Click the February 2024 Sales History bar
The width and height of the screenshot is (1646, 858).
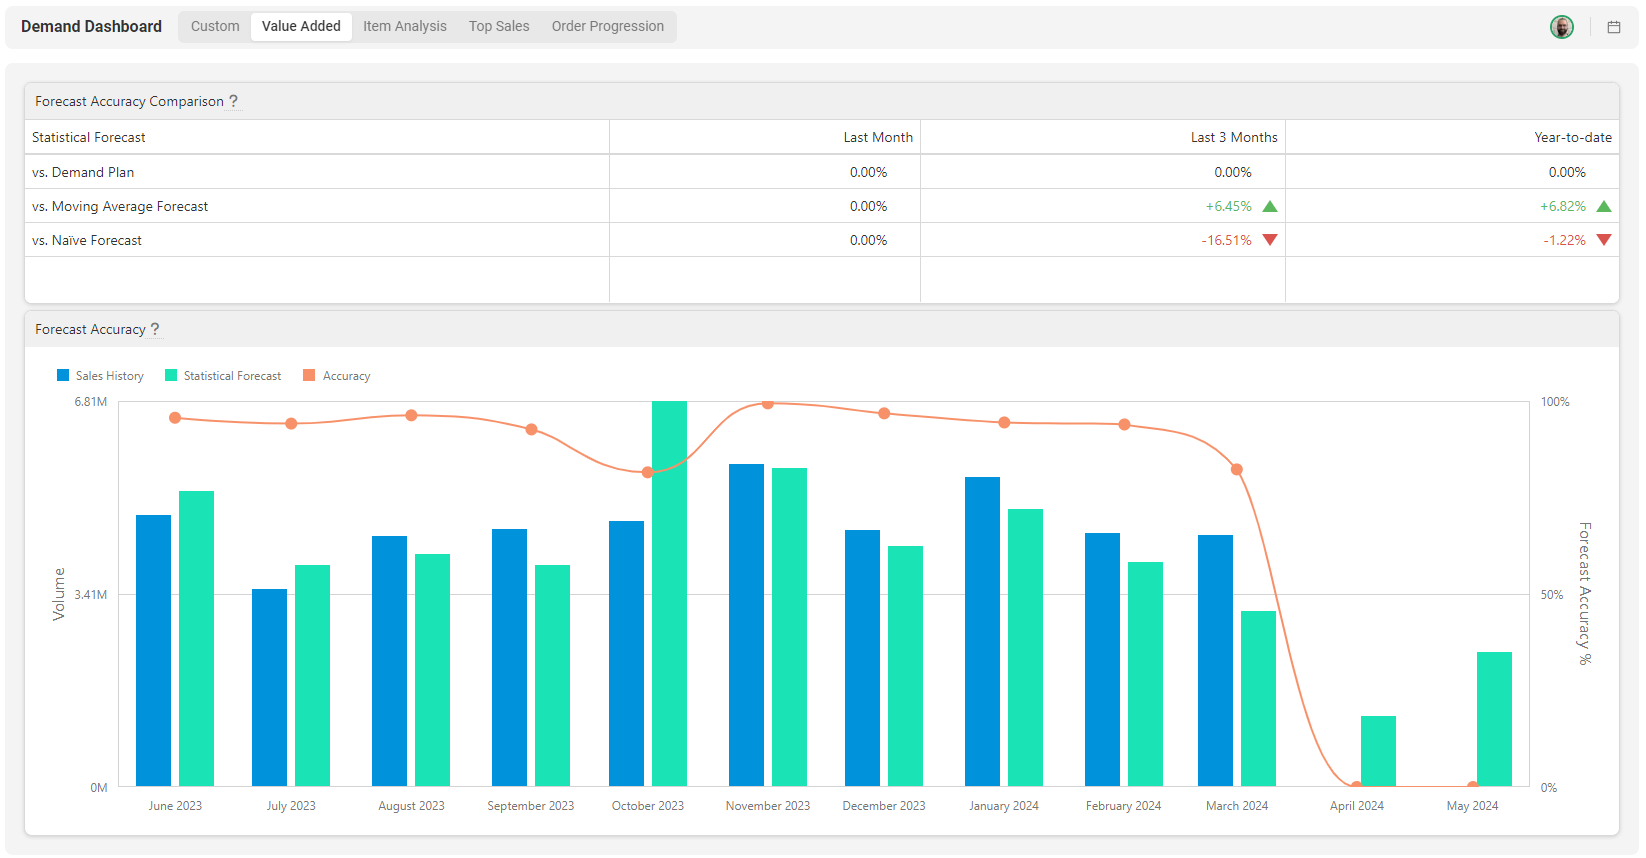coord(1102,659)
